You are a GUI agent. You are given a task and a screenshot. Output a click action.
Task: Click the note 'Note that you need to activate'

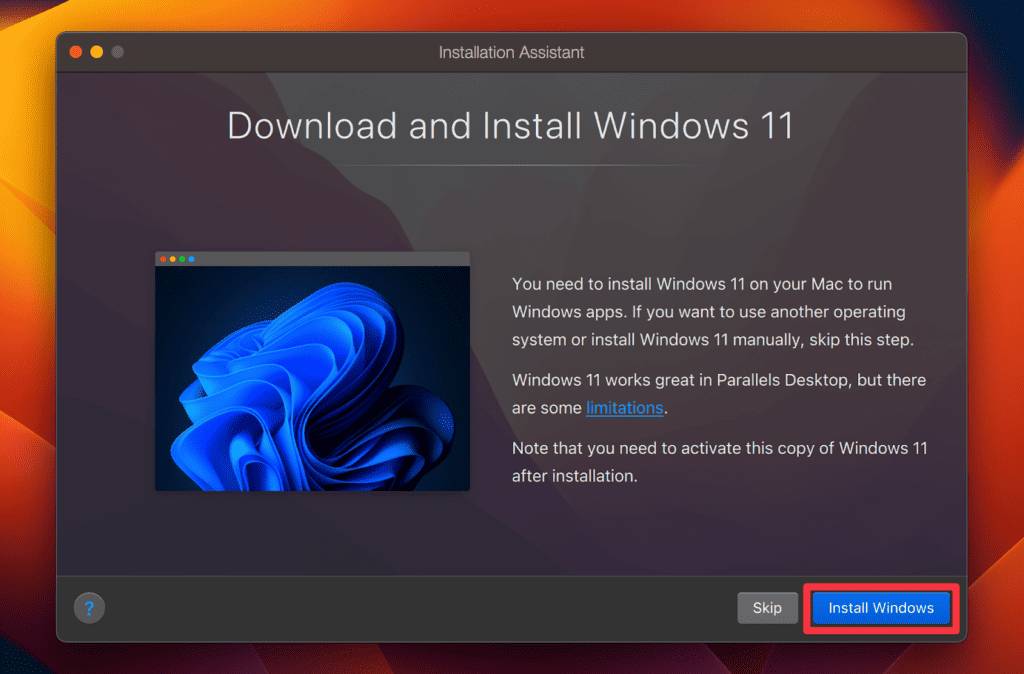coord(719,462)
